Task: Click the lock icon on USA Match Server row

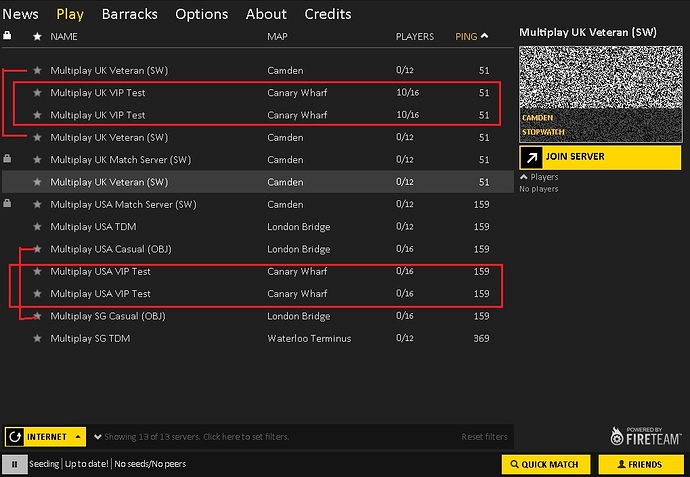Action: [8, 204]
